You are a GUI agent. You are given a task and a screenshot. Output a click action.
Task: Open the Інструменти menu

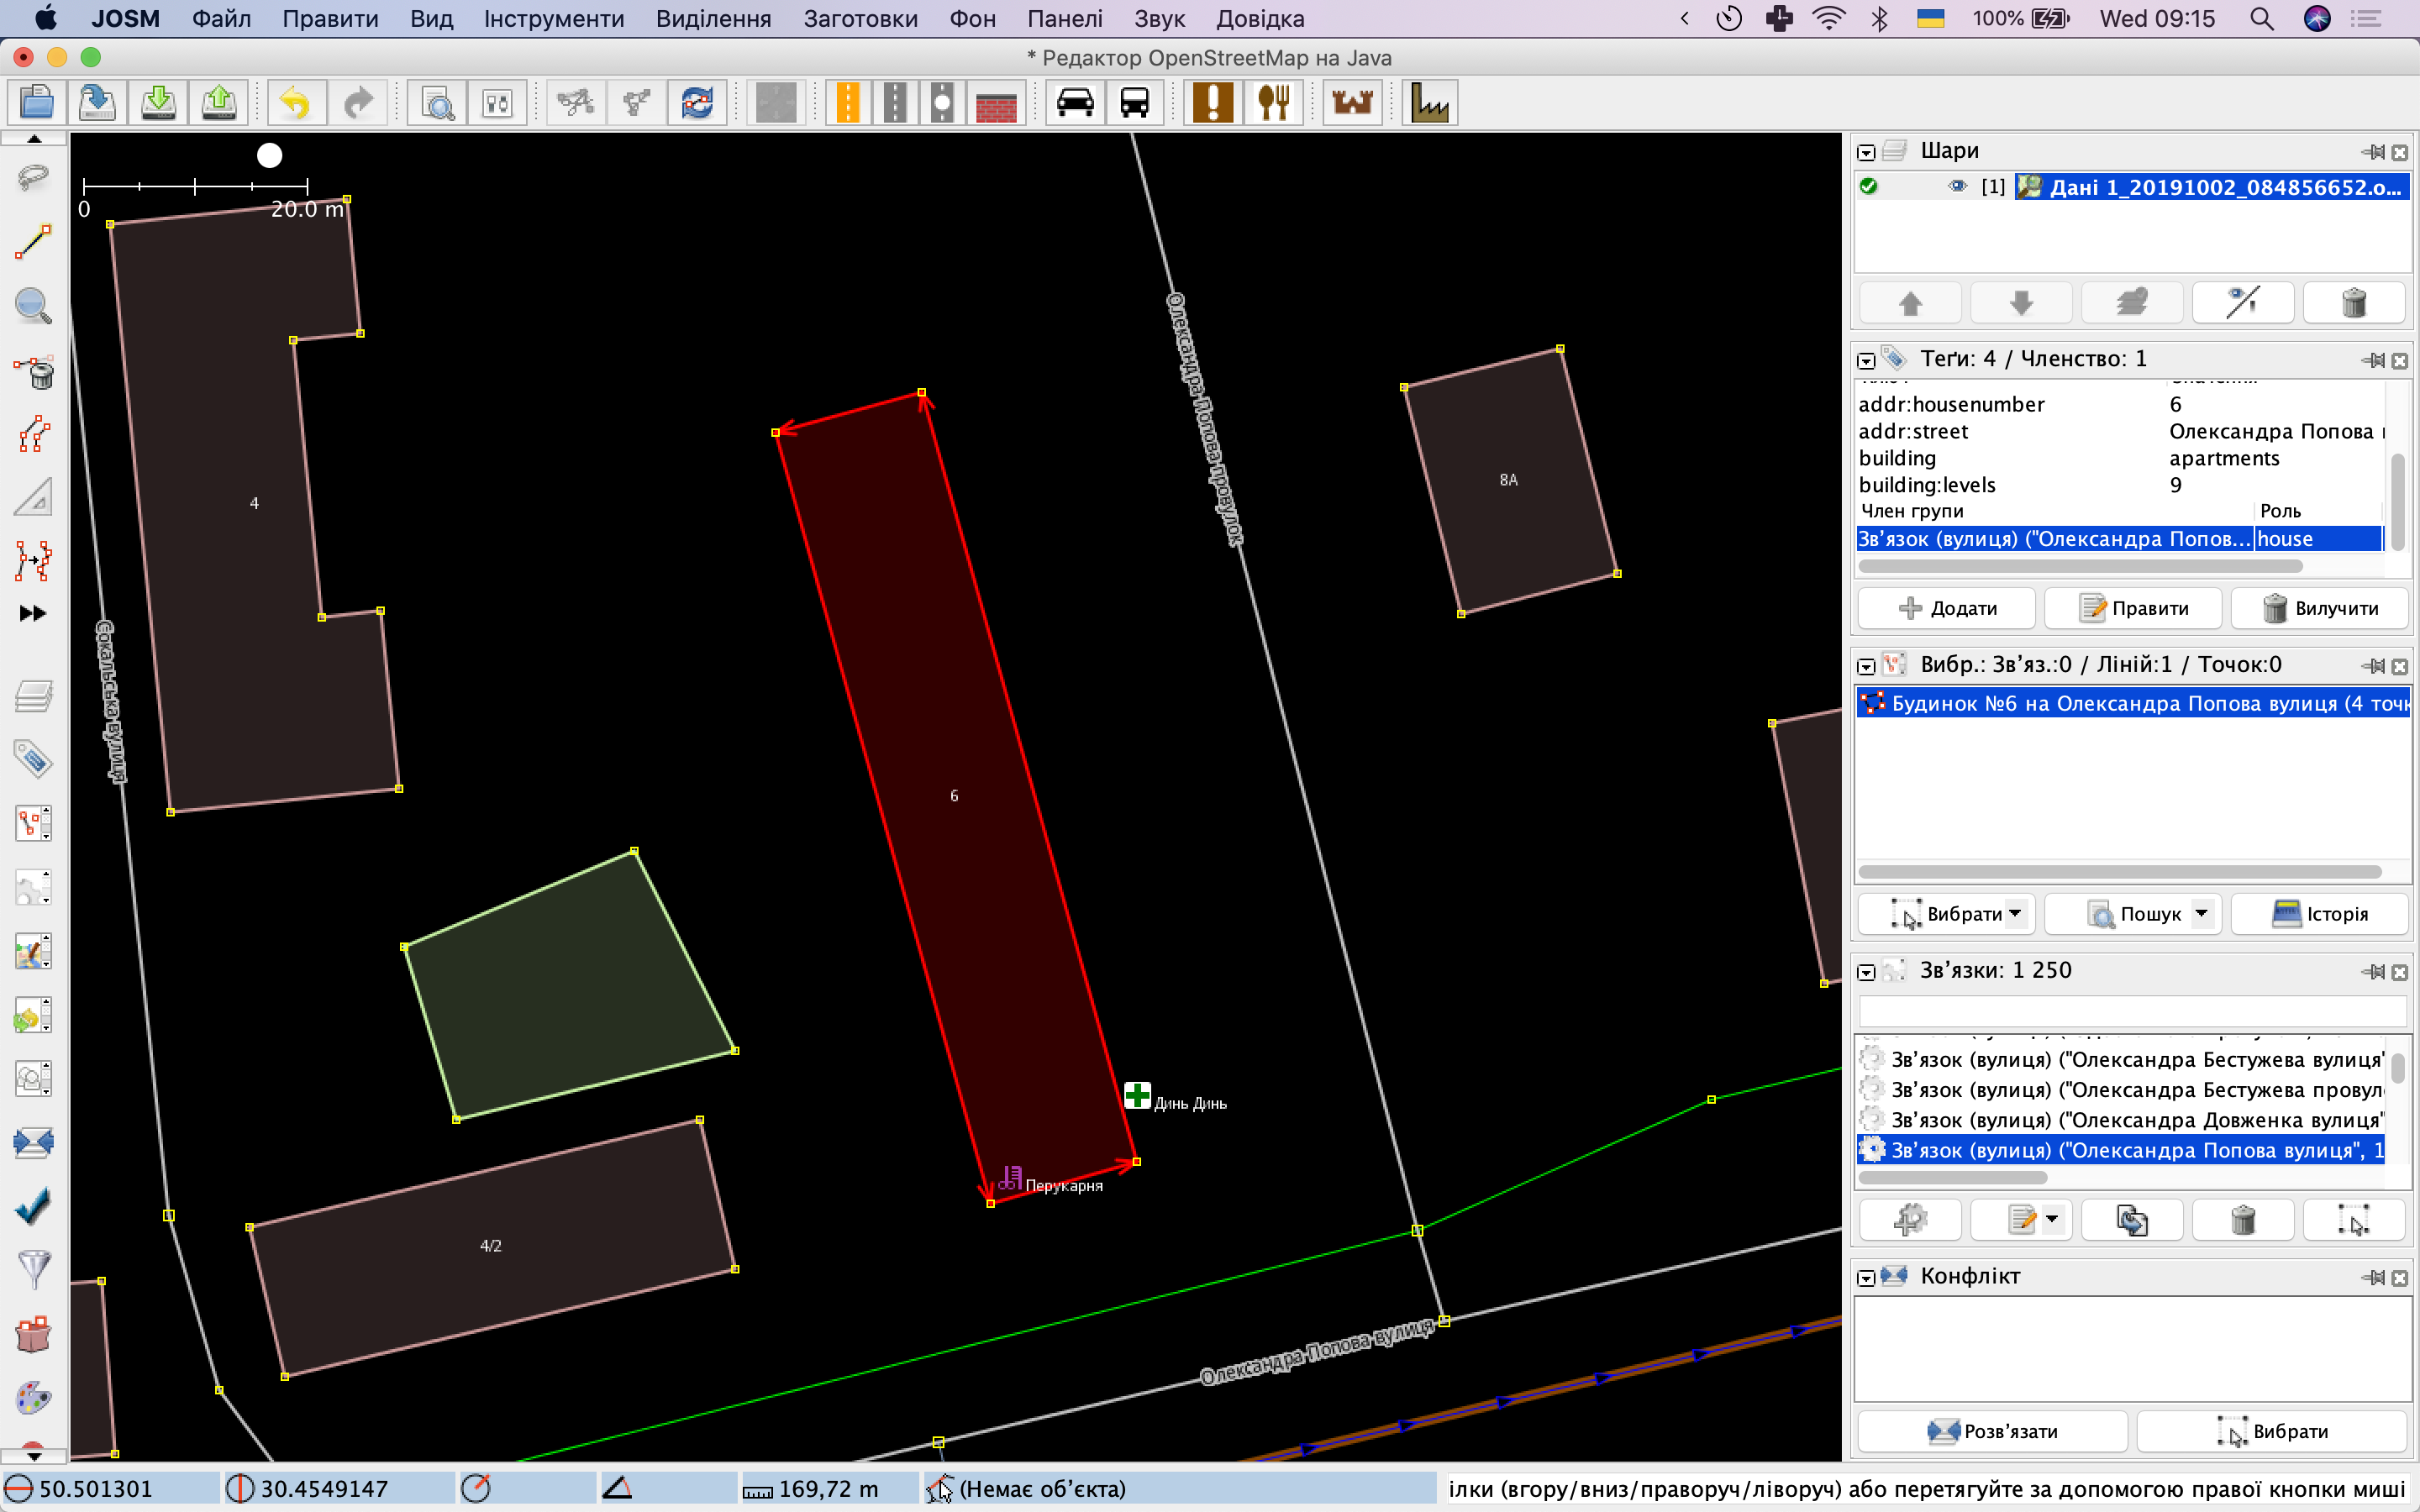click(x=554, y=18)
